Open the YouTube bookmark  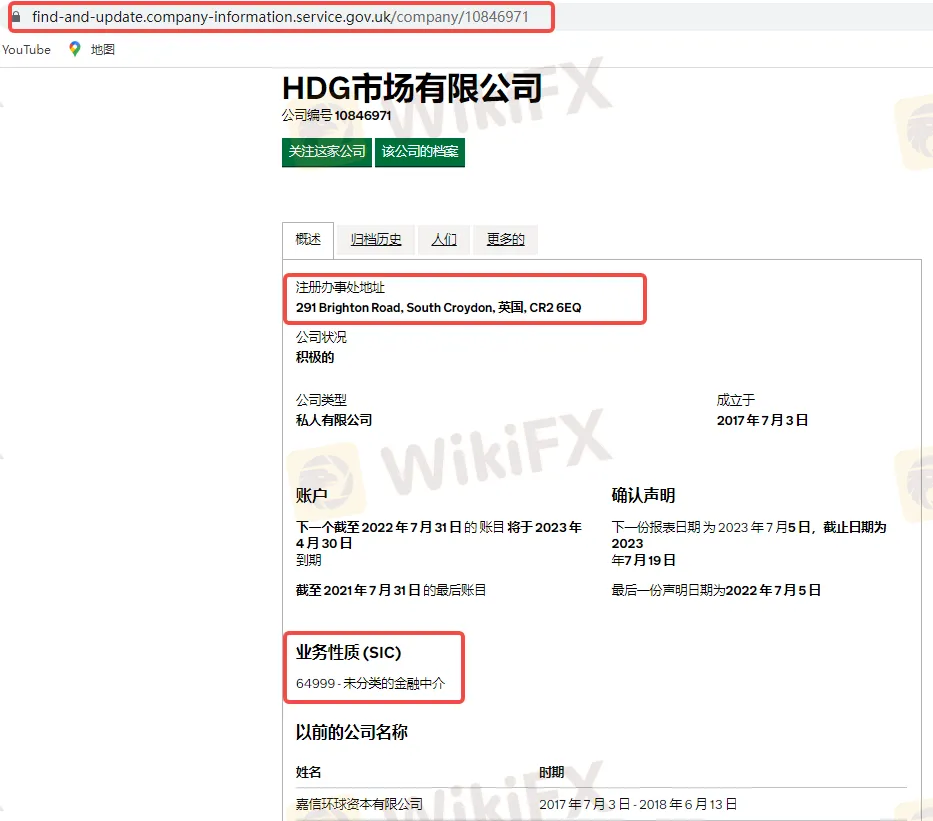click(26, 49)
